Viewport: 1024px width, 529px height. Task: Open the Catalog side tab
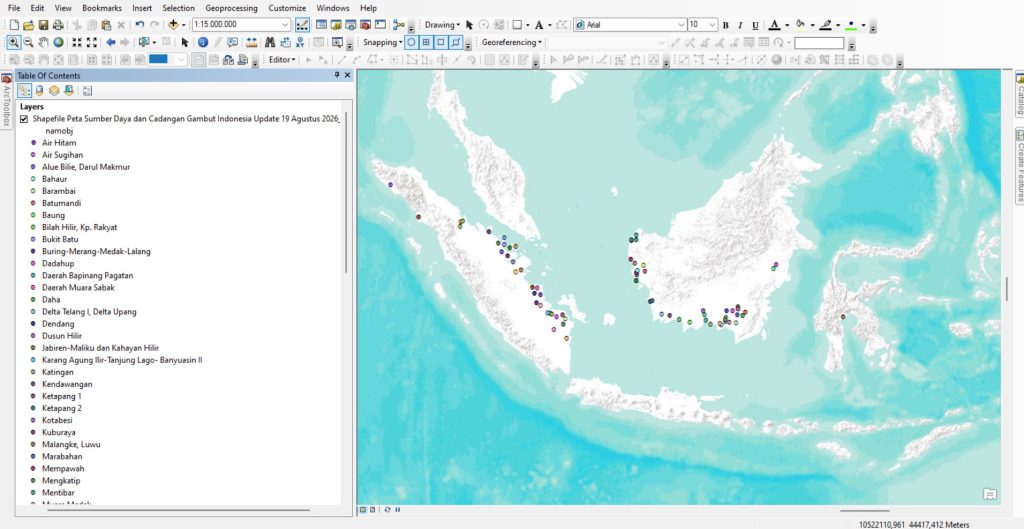pos(1019,93)
